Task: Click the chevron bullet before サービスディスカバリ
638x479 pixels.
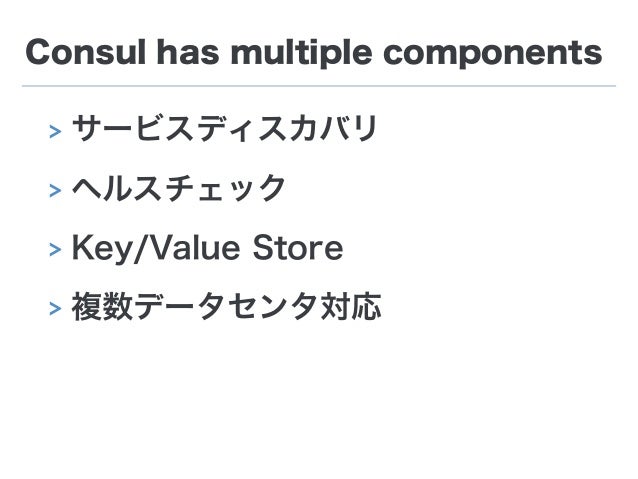Action: coord(55,131)
